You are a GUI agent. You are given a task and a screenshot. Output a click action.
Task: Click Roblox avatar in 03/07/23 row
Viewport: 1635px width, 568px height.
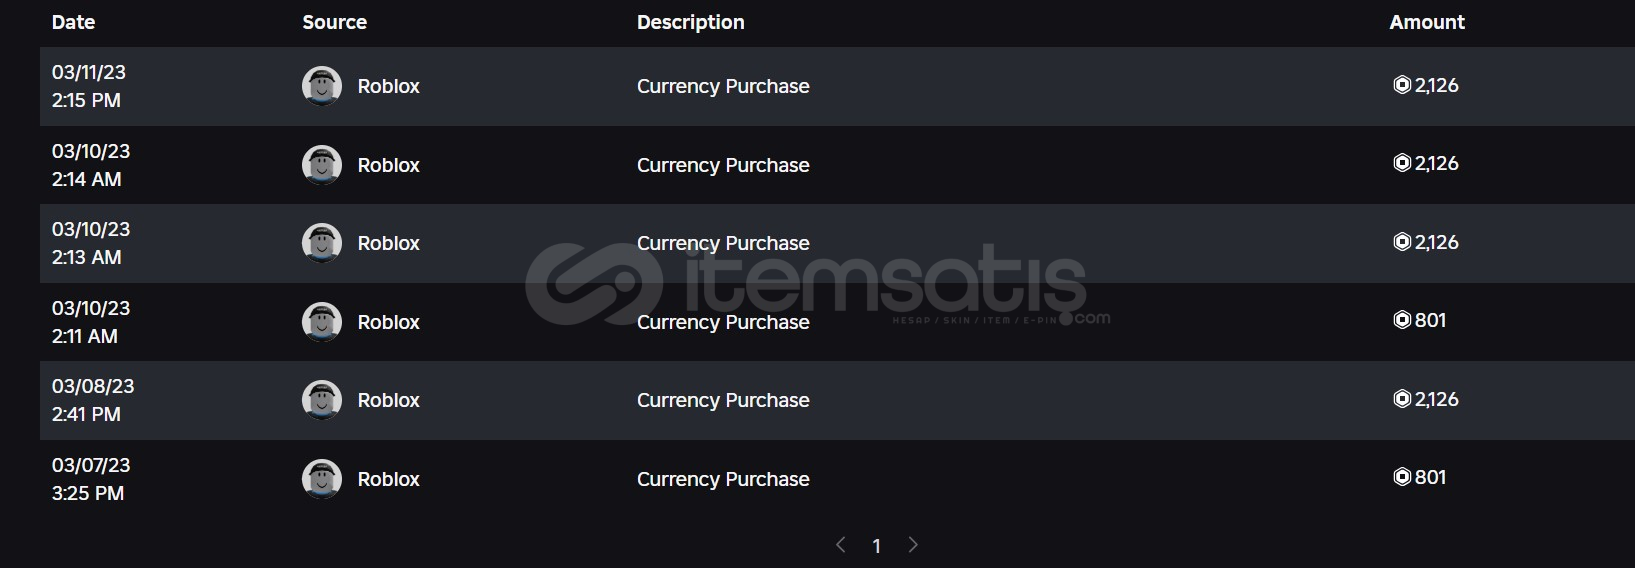[322, 479]
